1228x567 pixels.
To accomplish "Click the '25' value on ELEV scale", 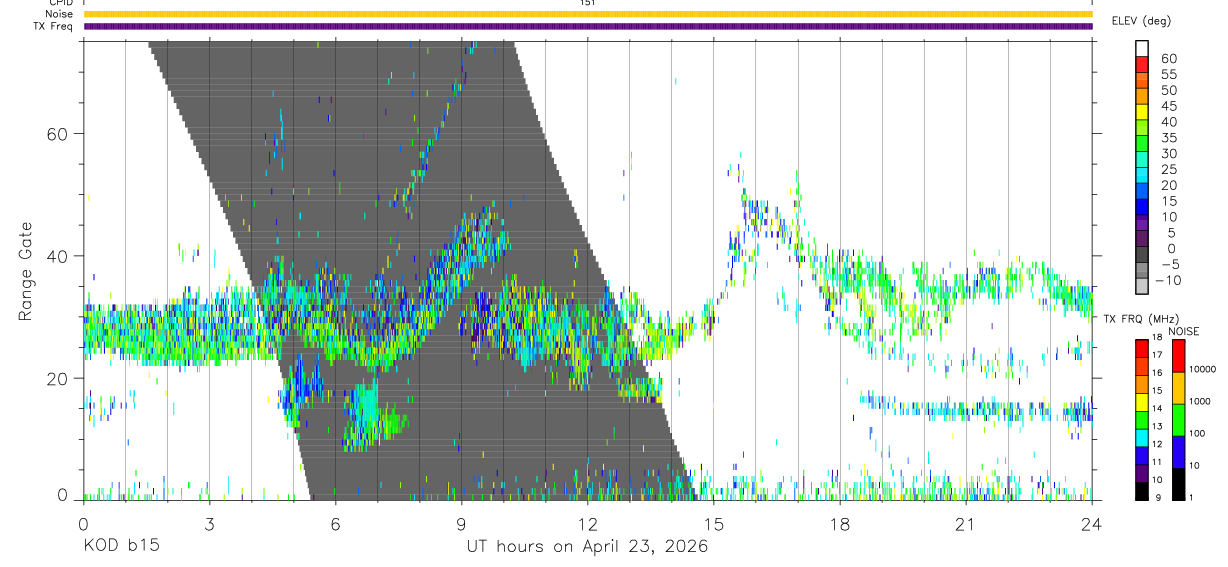I will pyautogui.click(x=1169, y=170).
